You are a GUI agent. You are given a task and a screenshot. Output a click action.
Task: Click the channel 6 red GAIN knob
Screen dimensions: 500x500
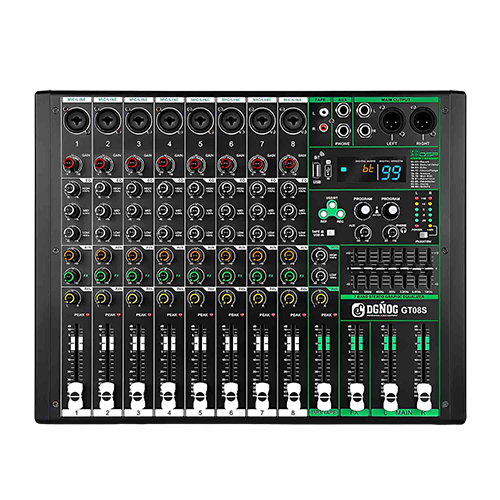pos(226,163)
